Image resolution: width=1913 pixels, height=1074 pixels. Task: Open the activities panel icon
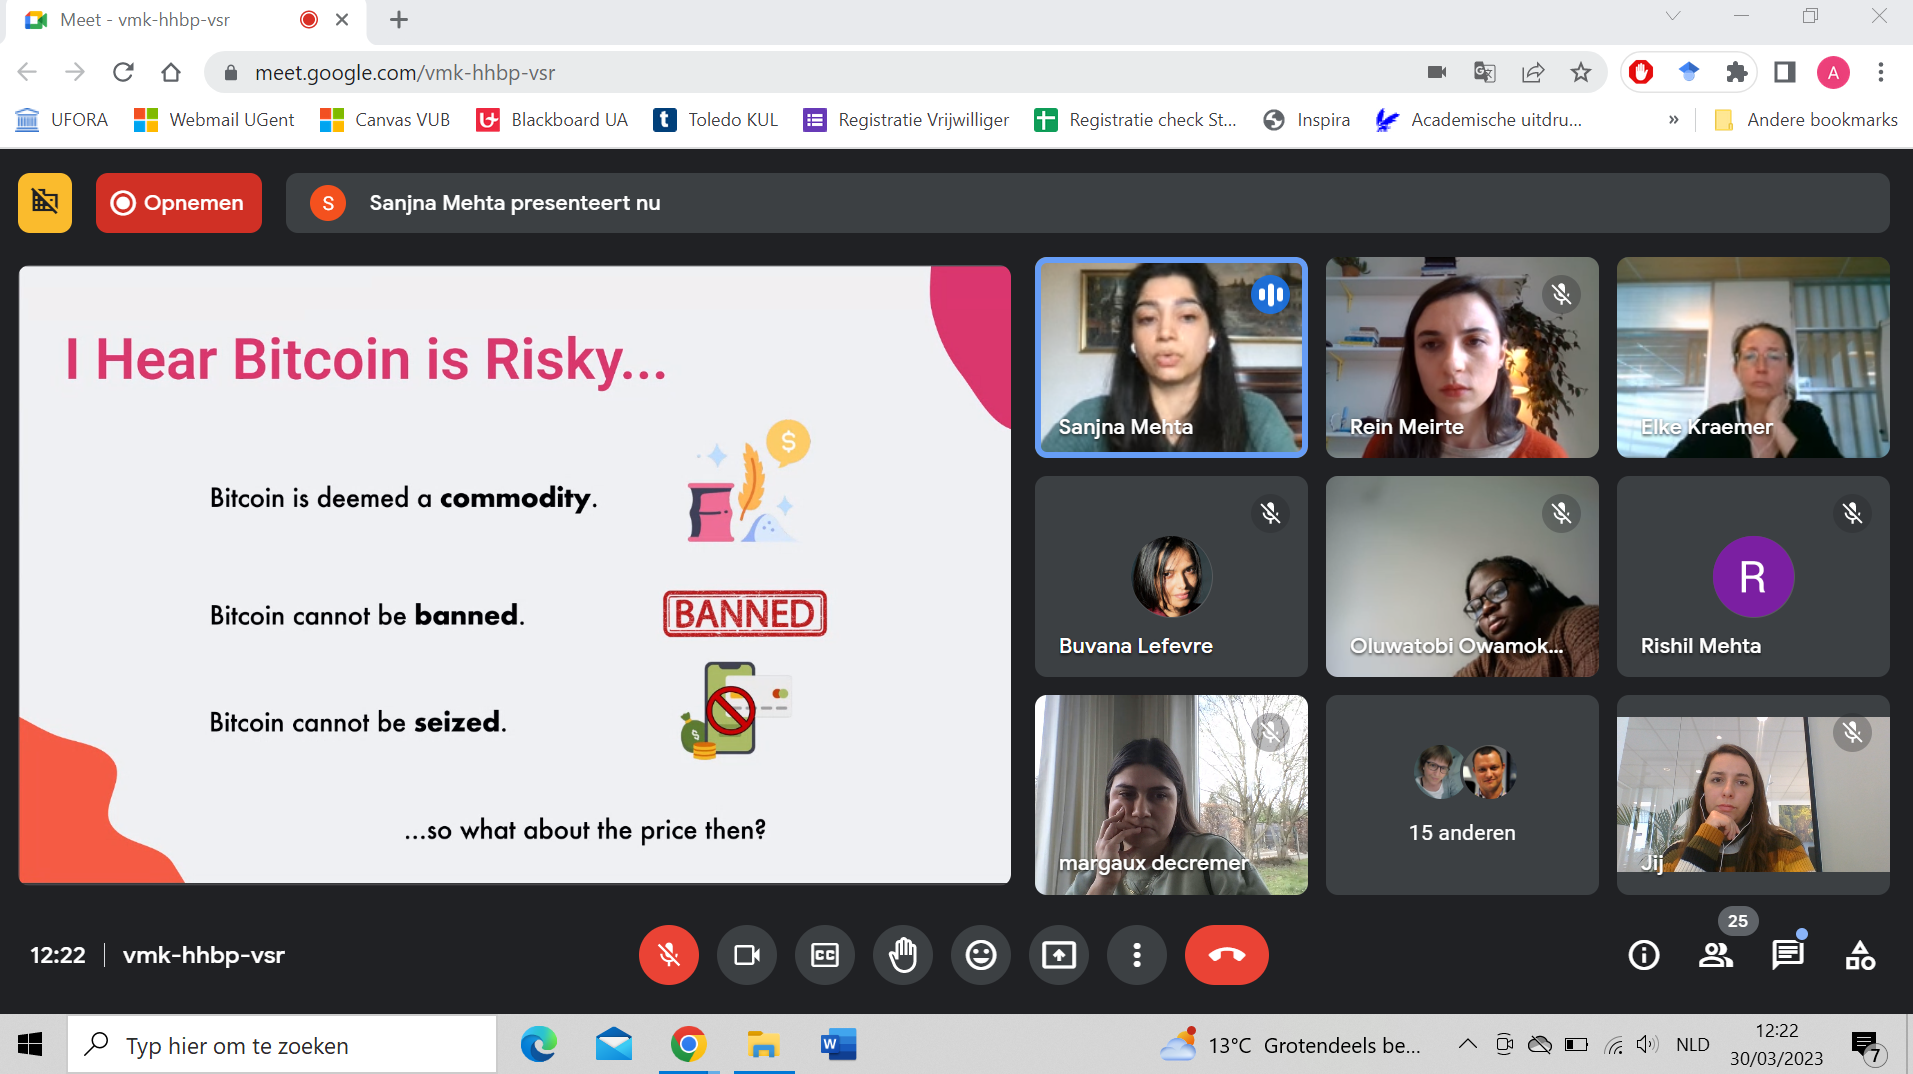tap(1860, 955)
